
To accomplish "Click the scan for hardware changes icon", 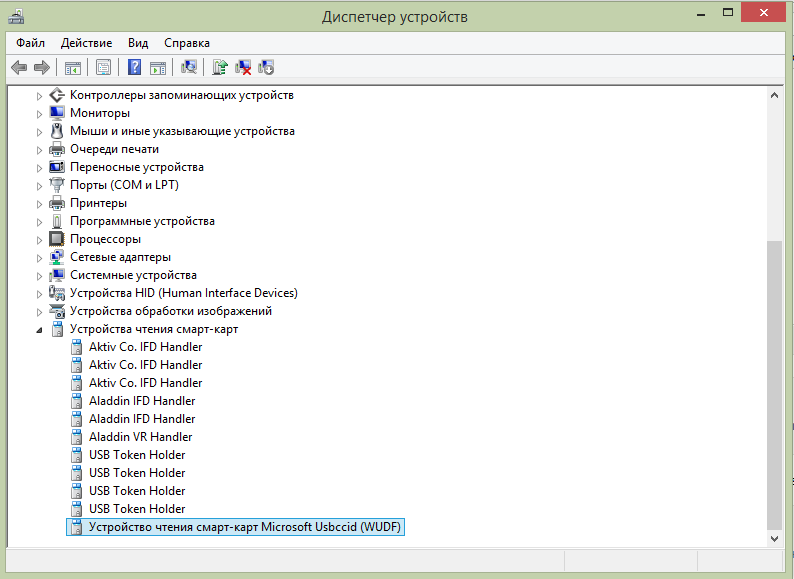I will tap(188, 67).
